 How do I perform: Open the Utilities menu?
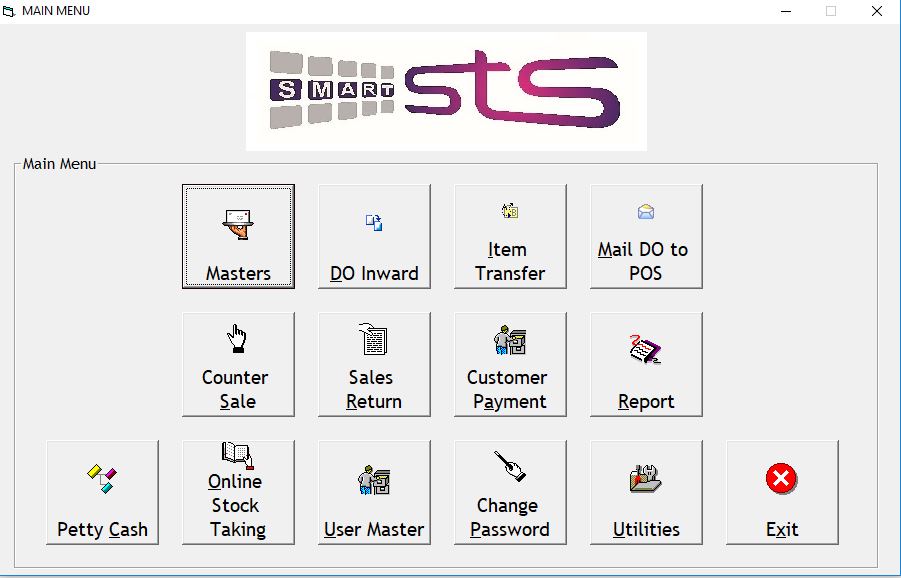(x=646, y=492)
